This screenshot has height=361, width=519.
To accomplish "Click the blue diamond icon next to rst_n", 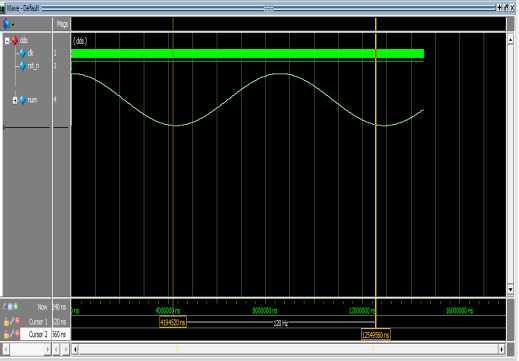I will (x=22, y=66).
